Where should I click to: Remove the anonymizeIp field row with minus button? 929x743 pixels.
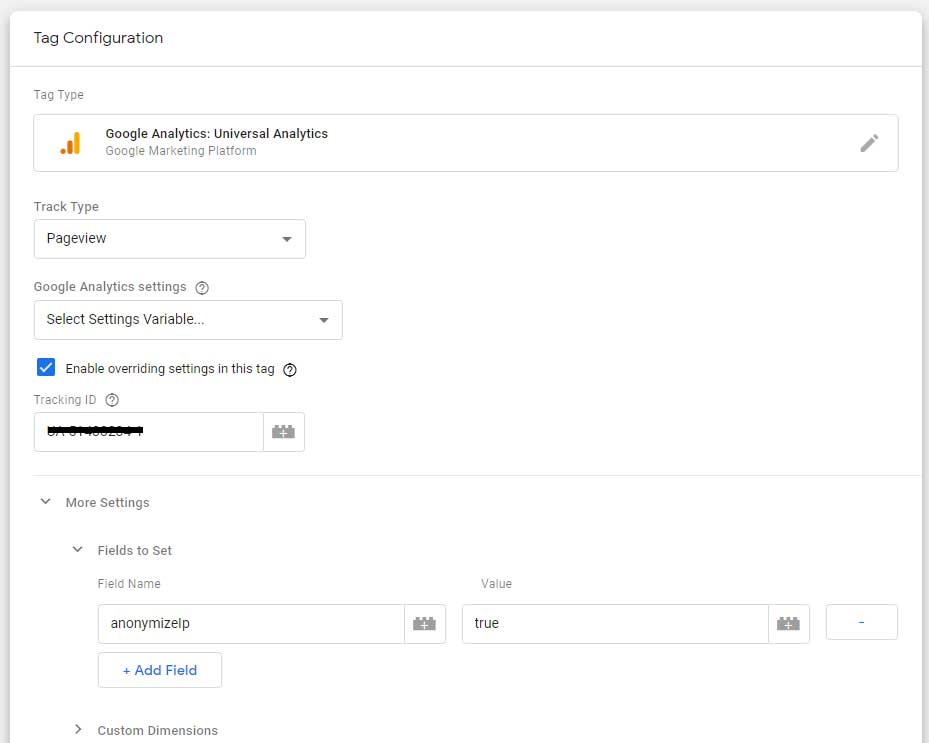coord(861,622)
